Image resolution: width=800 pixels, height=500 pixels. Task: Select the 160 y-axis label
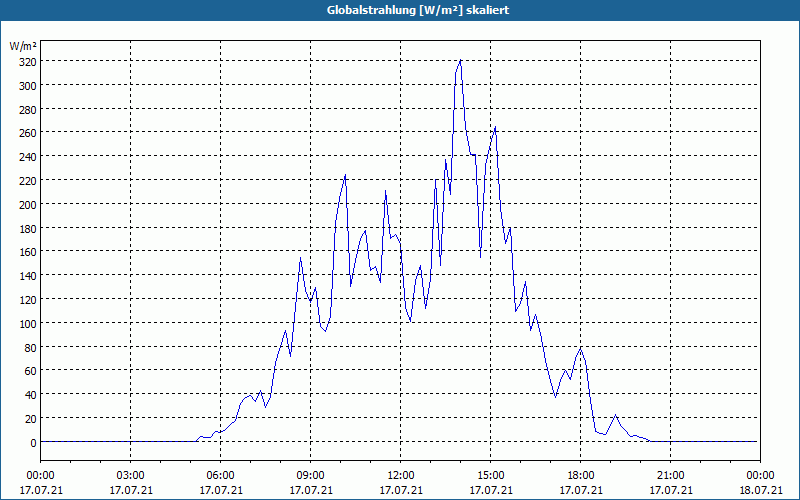[x=28, y=252]
